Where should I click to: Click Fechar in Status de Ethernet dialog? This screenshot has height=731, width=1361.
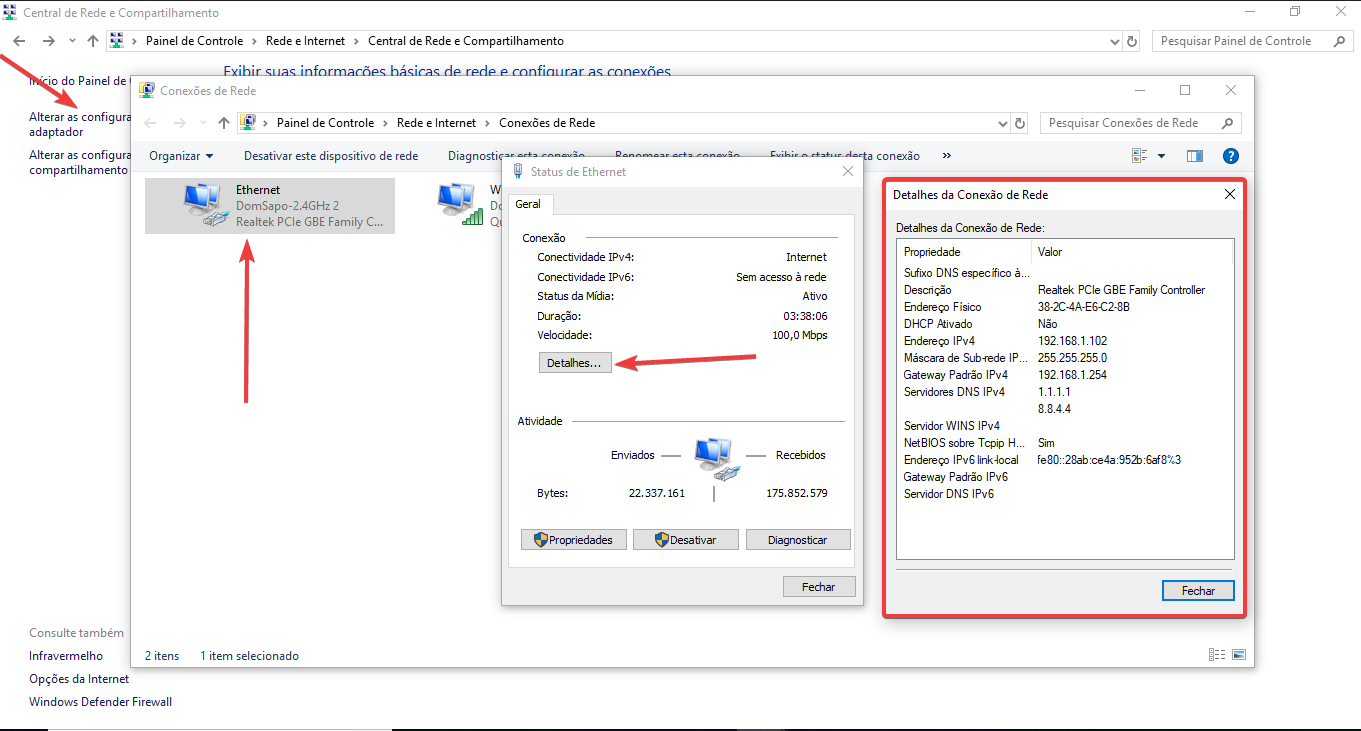click(x=818, y=587)
